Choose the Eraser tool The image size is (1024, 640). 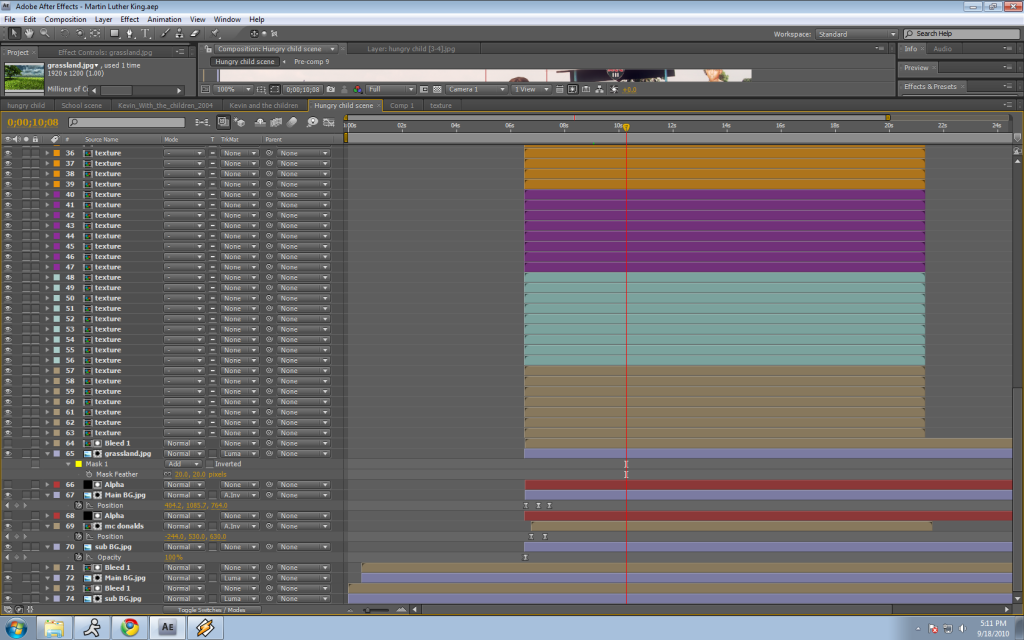[193, 33]
